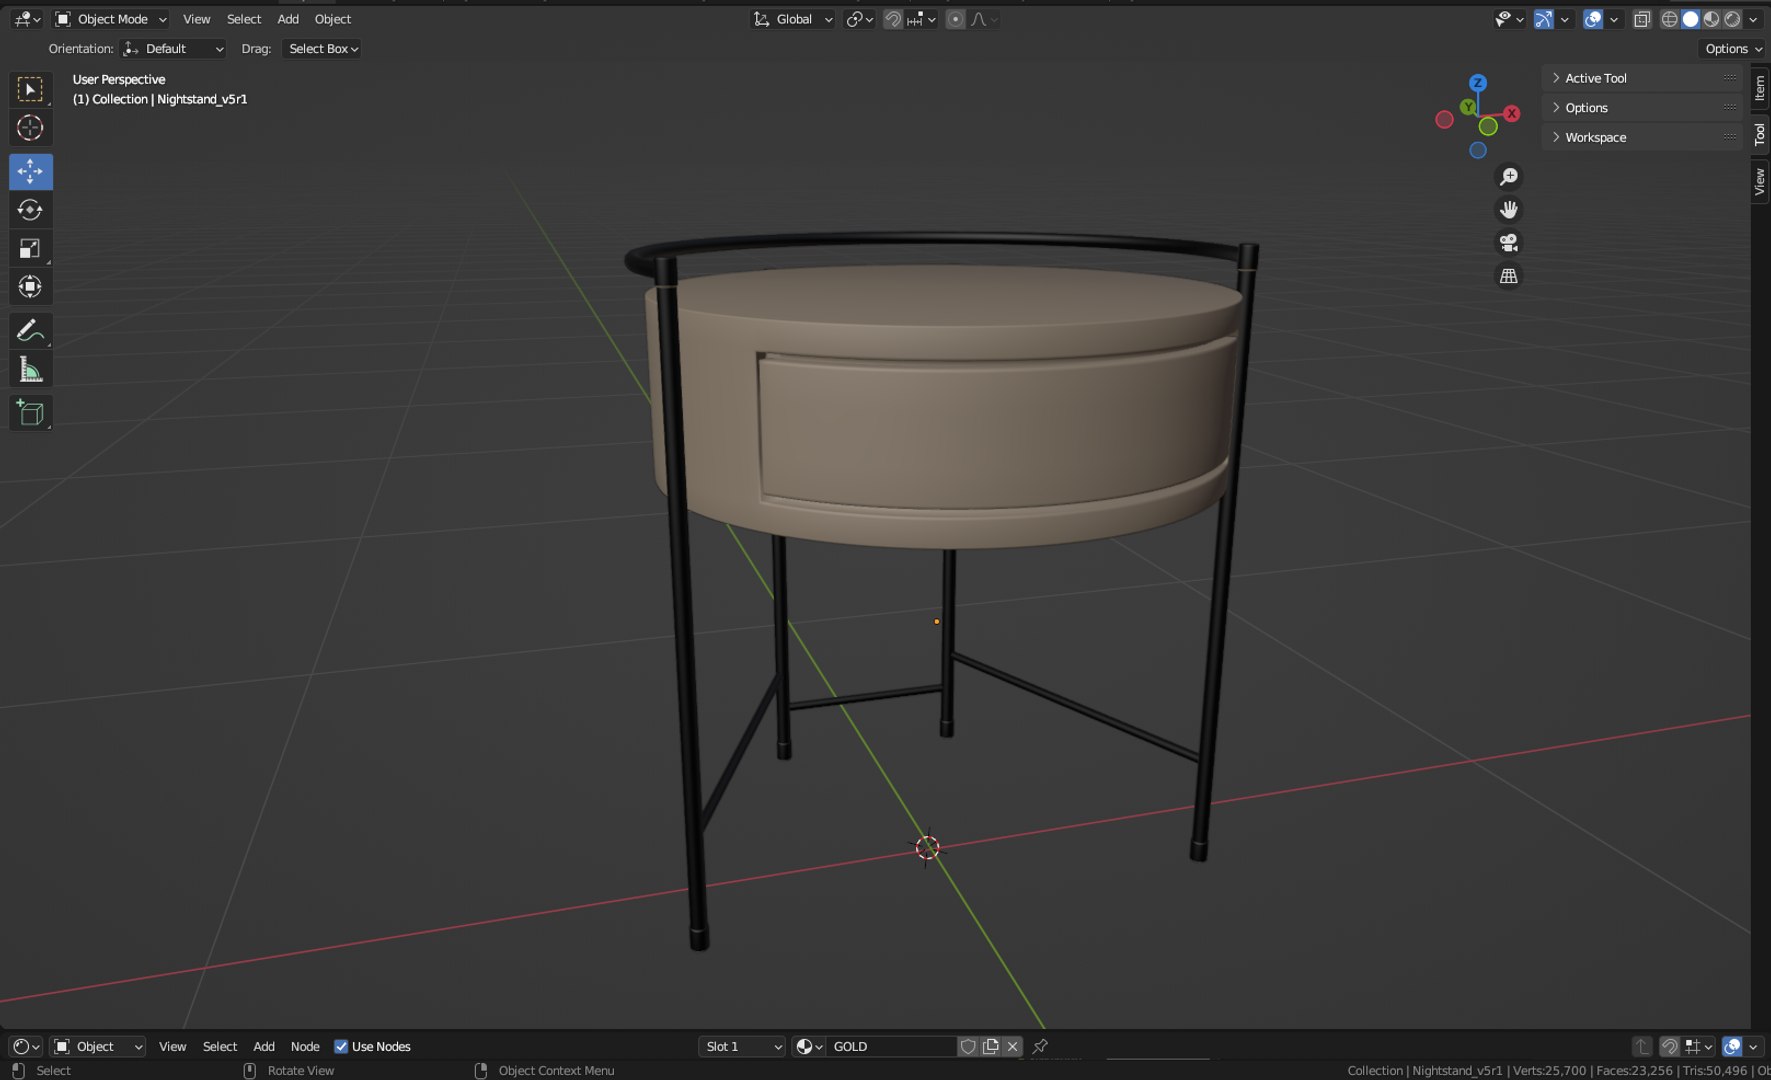
Task: Open the Slot 1 material slot dropdown
Action: pyautogui.click(x=742, y=1046)
